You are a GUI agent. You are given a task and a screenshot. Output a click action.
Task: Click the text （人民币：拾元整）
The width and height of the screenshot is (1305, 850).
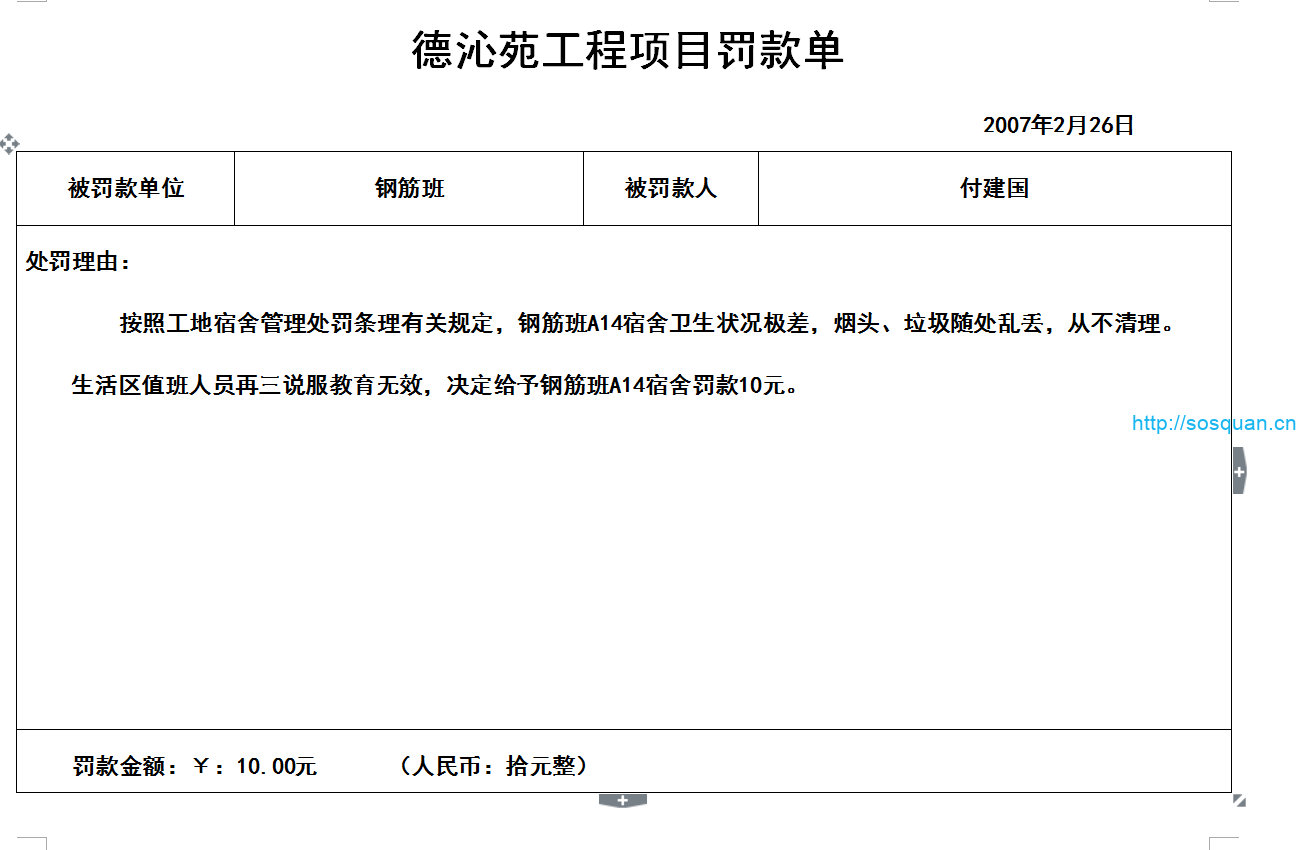click(x=492, y=766)
